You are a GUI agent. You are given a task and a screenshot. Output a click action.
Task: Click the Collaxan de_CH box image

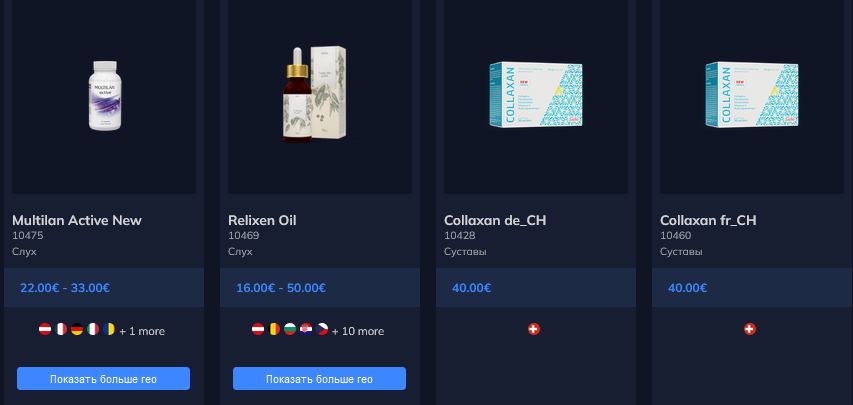[x=536, y=95]
